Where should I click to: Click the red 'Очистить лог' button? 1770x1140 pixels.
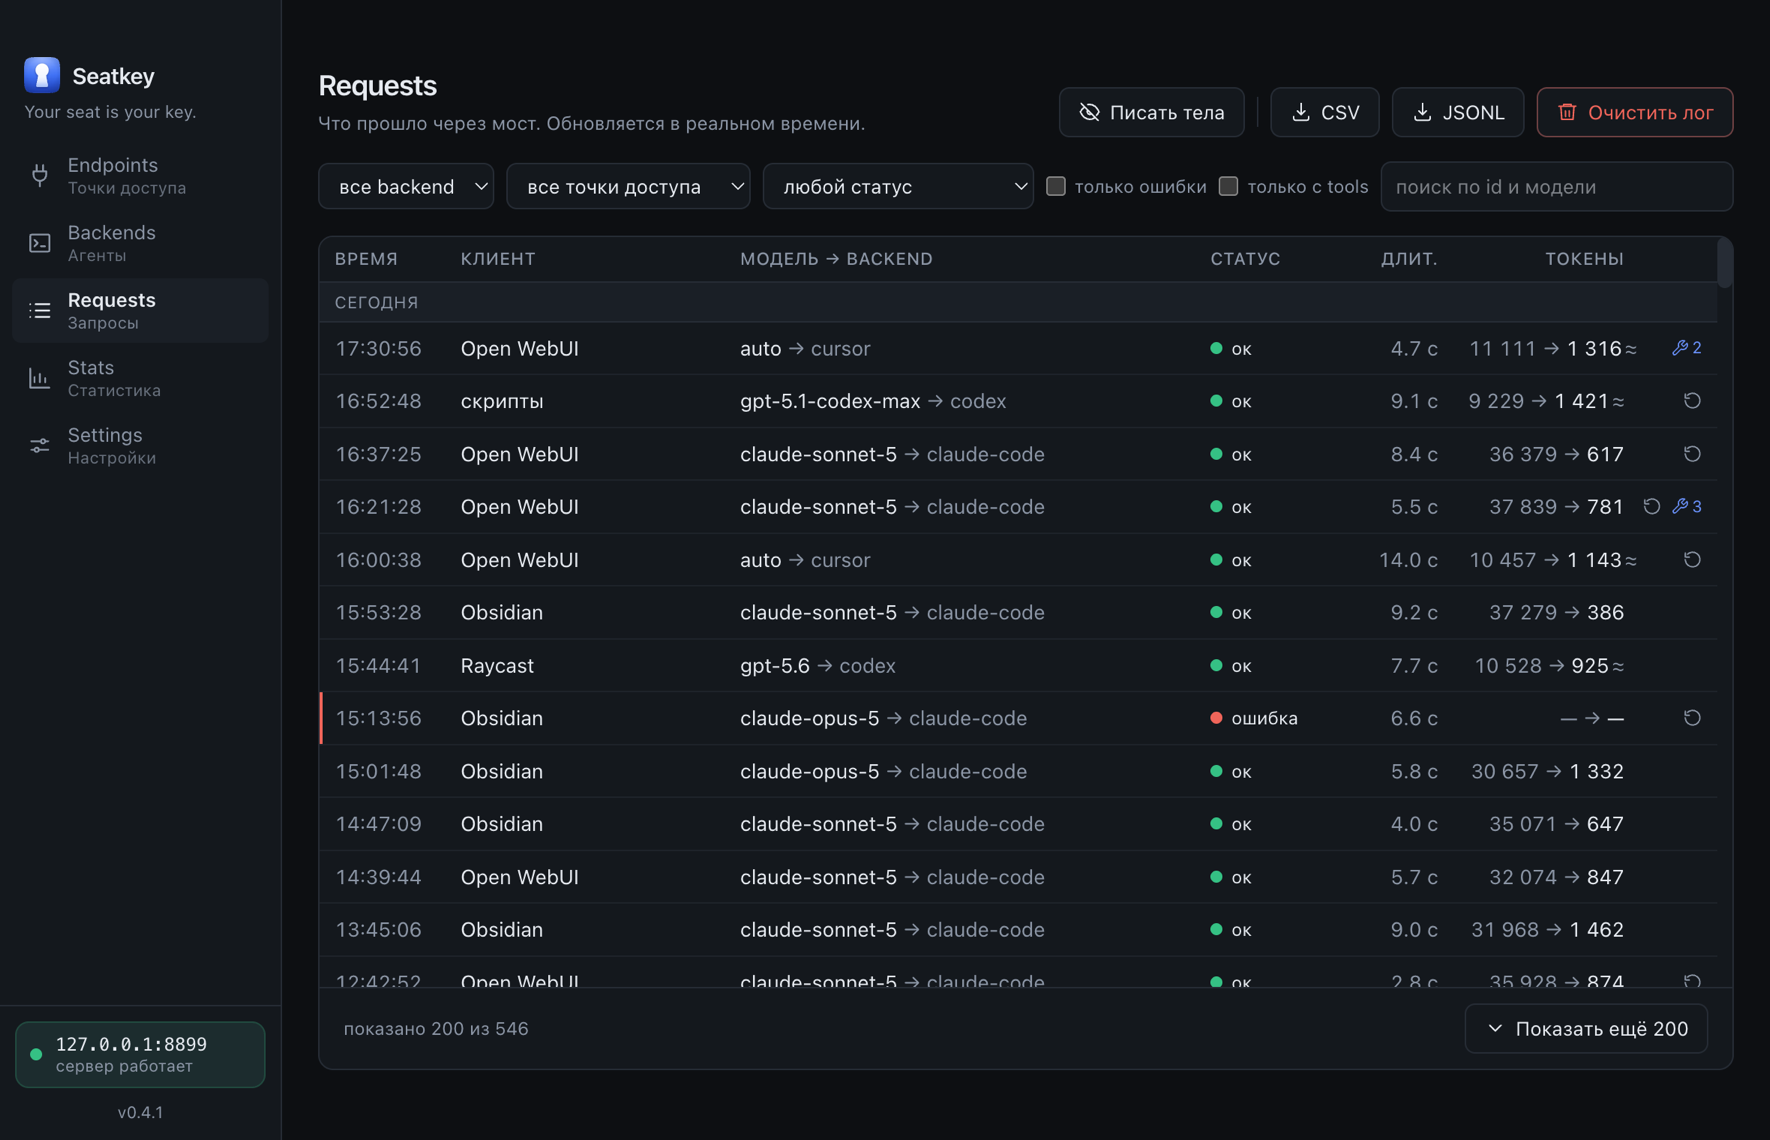pos(1635,112)
